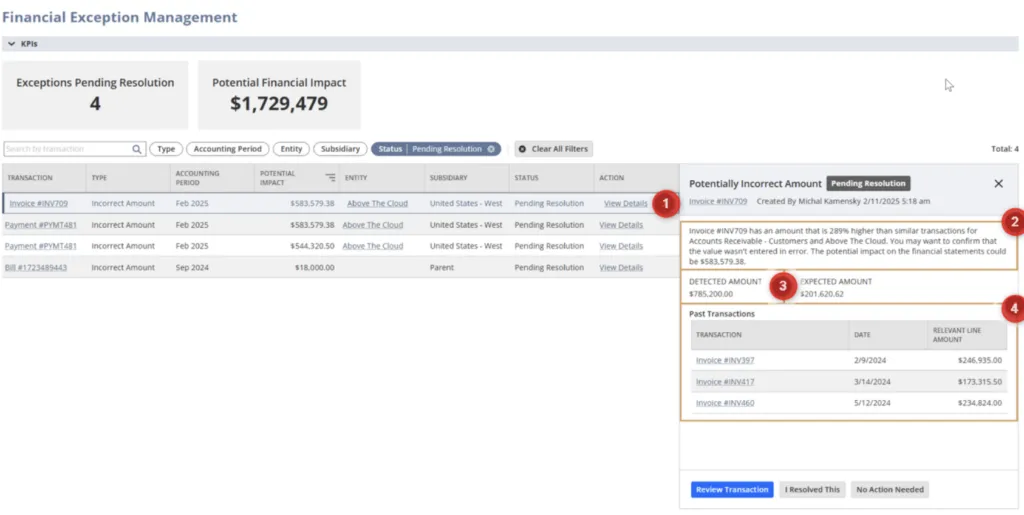Viewport: 1024px width, 515px height.
Task: Open Above The Cloud entity in Invoice row
Action: coord(377,203)
